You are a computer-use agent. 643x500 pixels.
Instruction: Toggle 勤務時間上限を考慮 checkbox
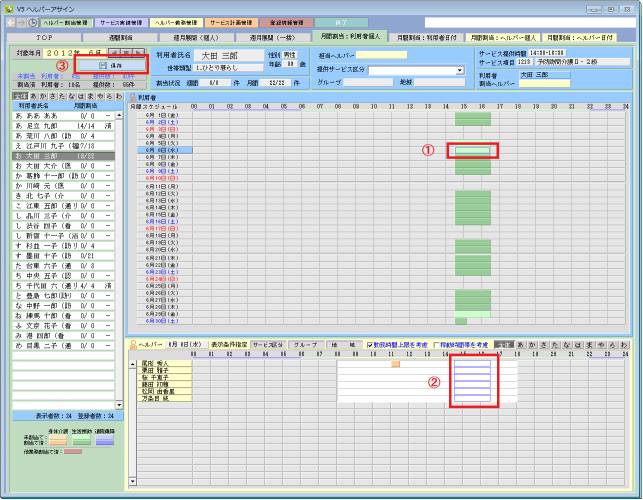pyautogui.click(x=371, y=345)
